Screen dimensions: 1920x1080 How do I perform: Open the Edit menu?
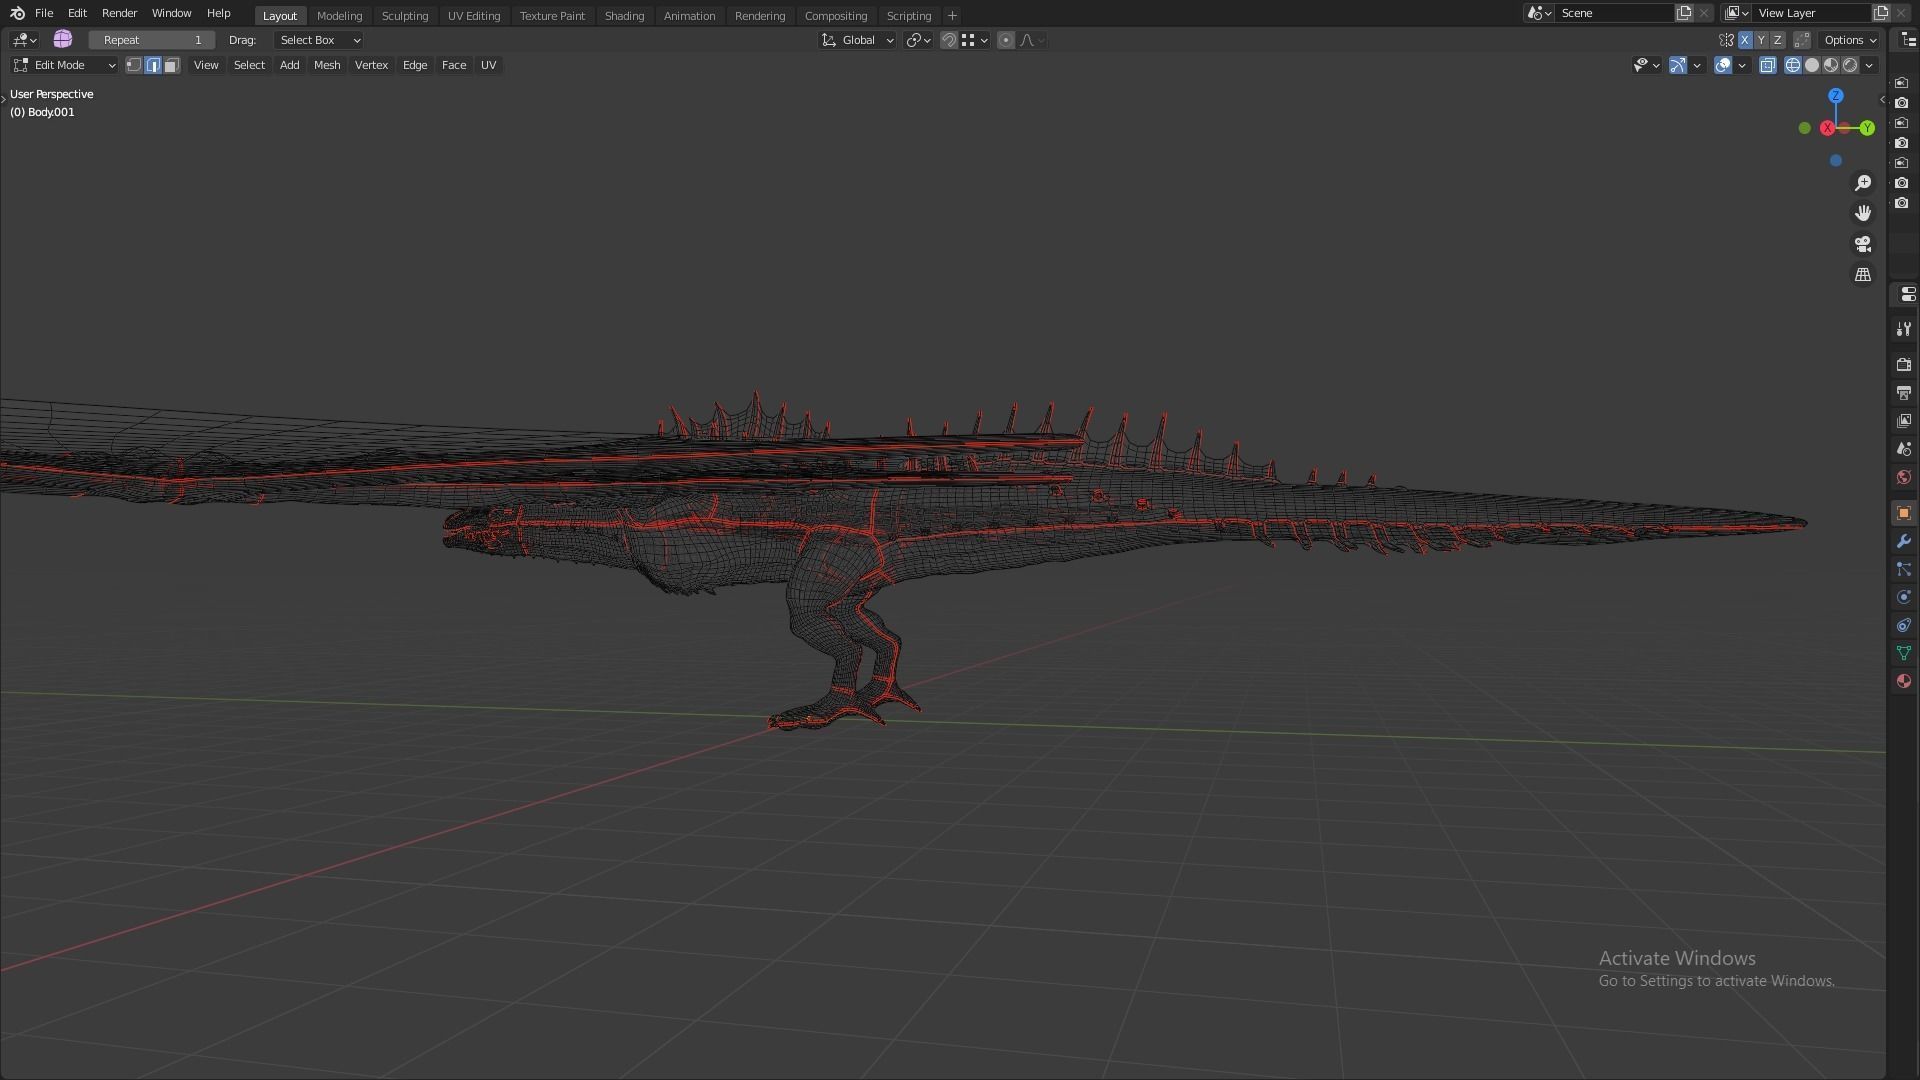(x=77, y=13)
